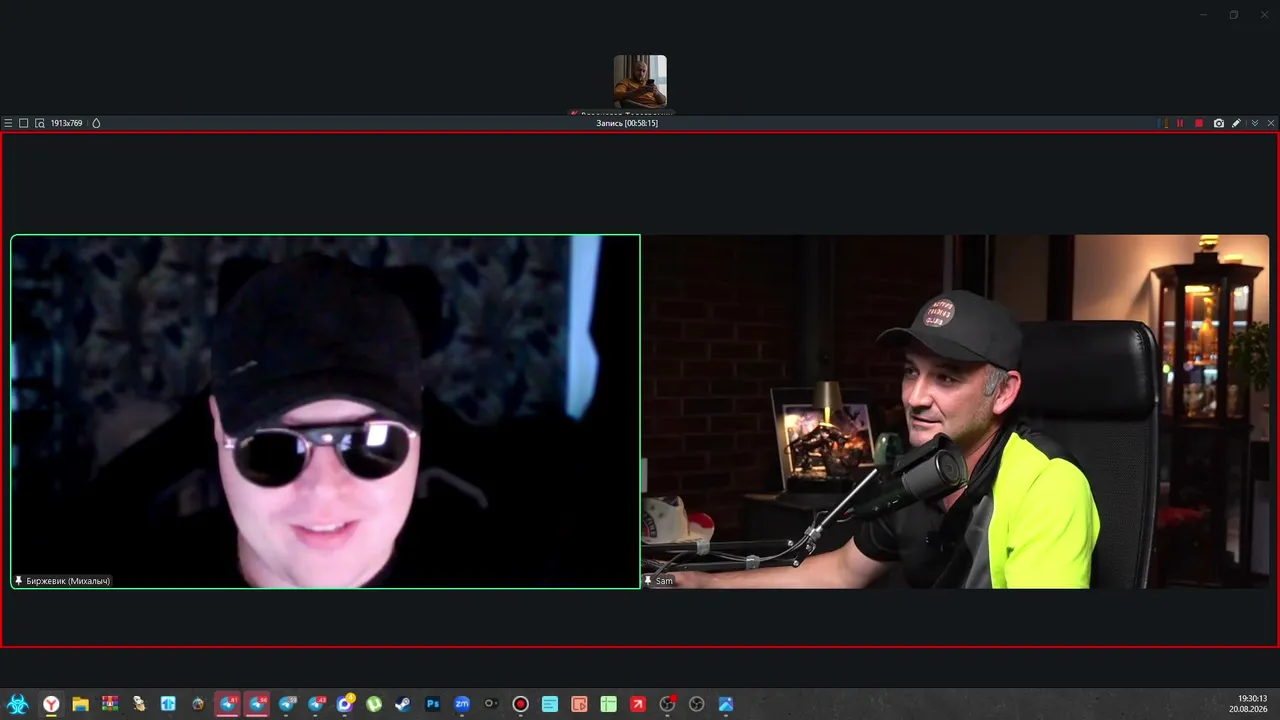1280x720 pixels.
Task: Open the biohazard Start menu icon
Action: pos(17,704)
